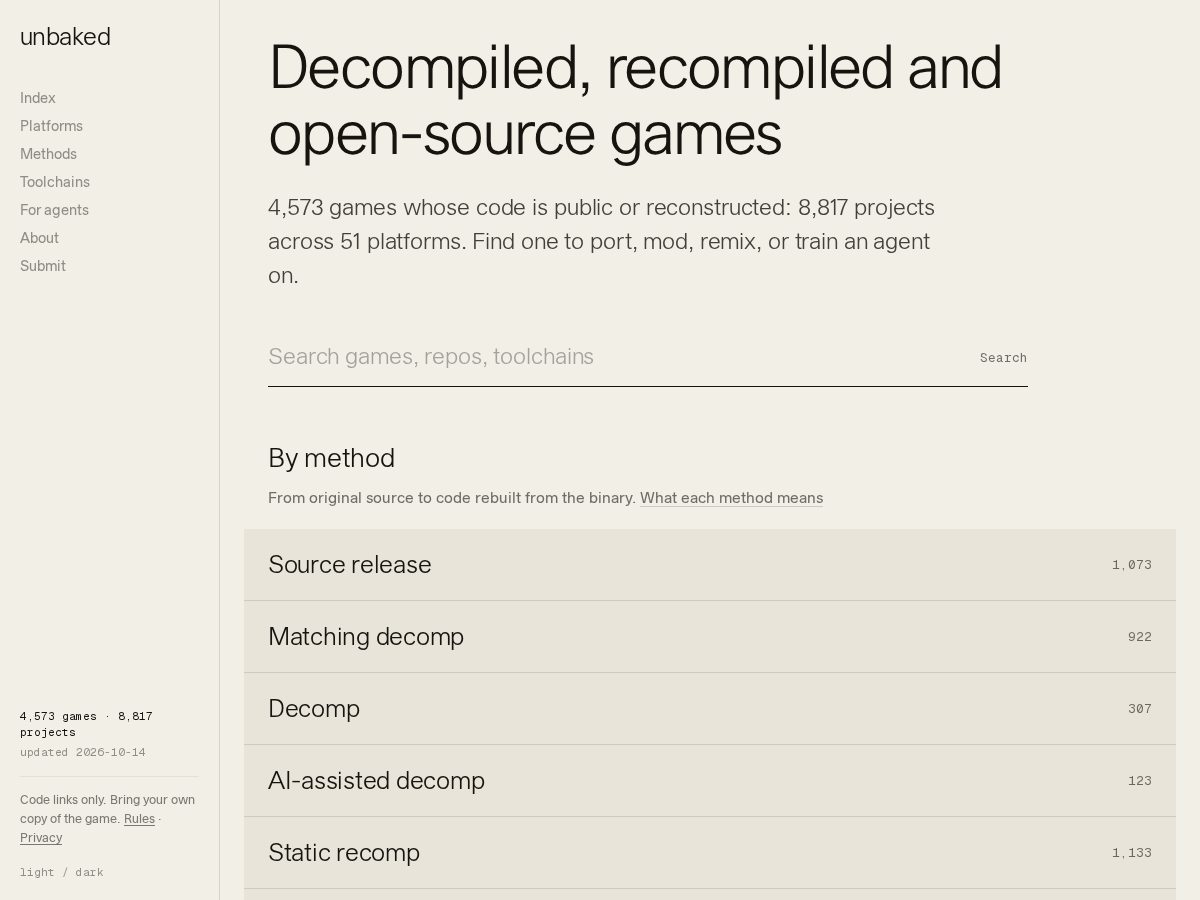Open the Source release method row

pos(710,565)
